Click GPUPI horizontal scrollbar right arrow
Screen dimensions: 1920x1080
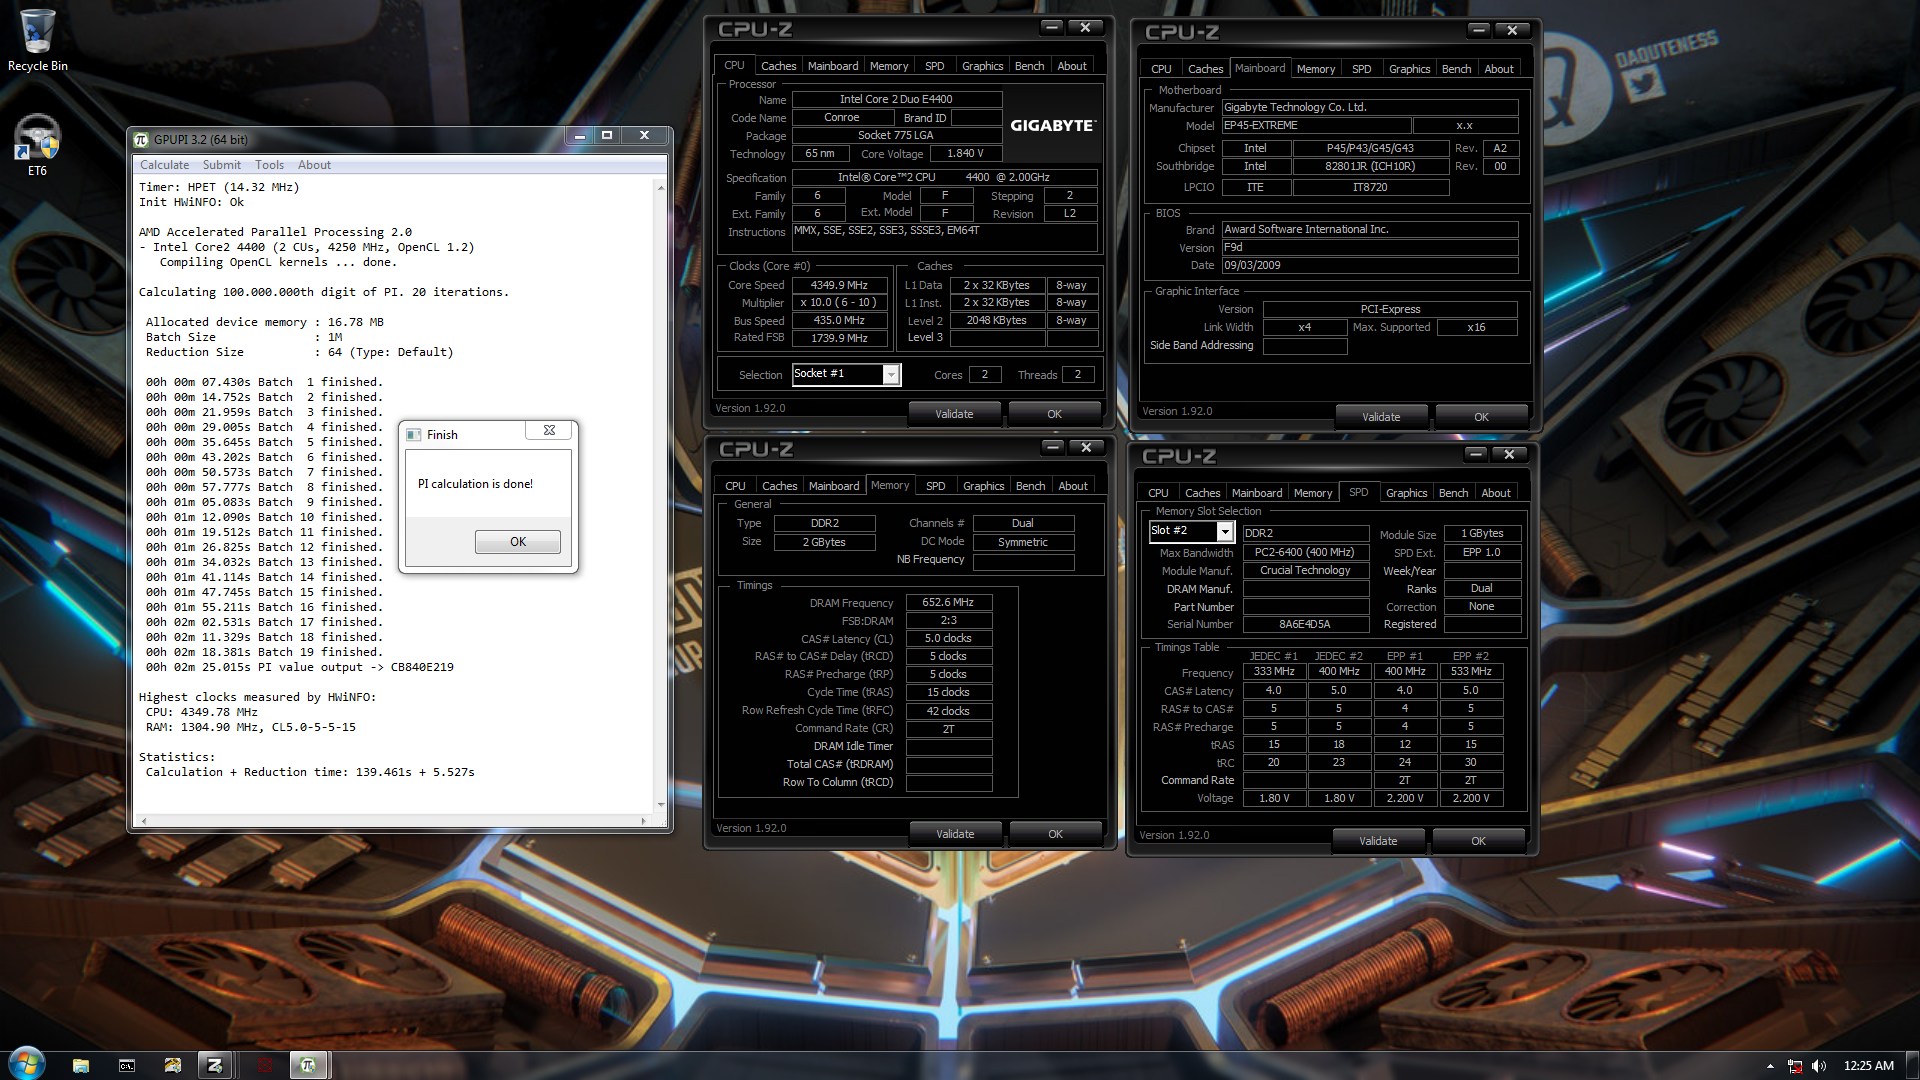click(x=643, y=820)
